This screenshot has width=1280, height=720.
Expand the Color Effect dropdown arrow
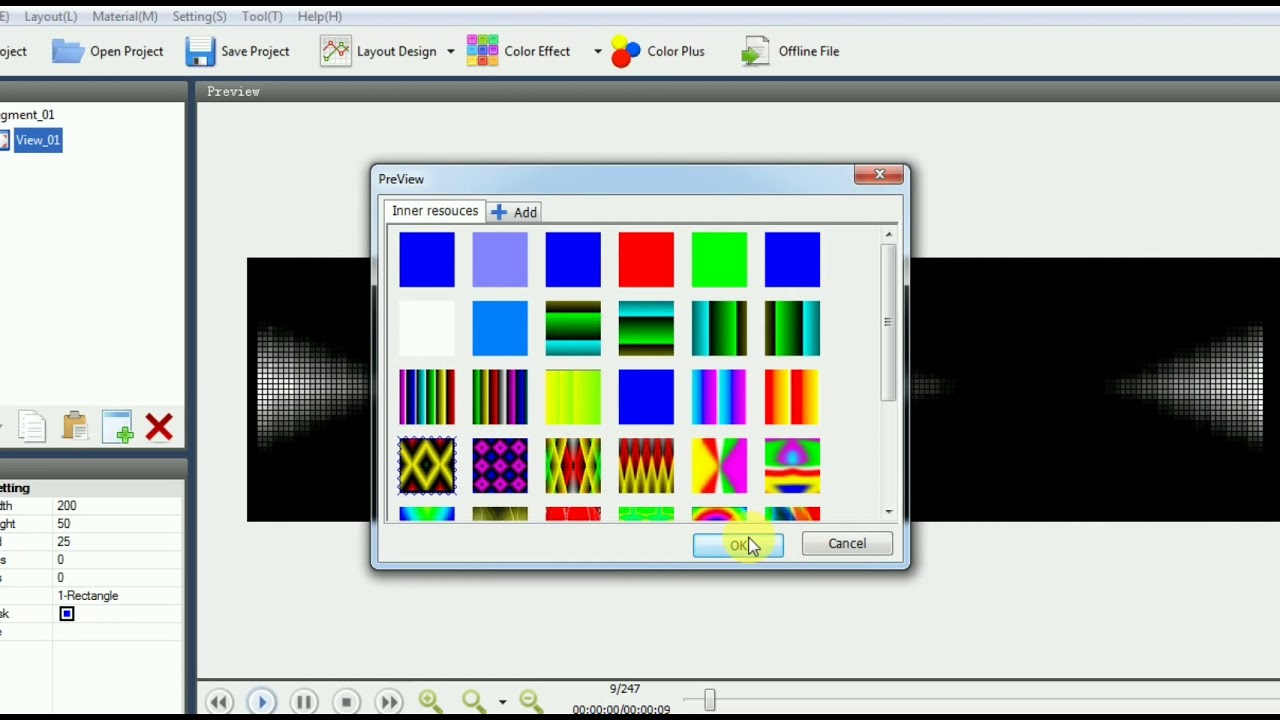click(597, 51)
